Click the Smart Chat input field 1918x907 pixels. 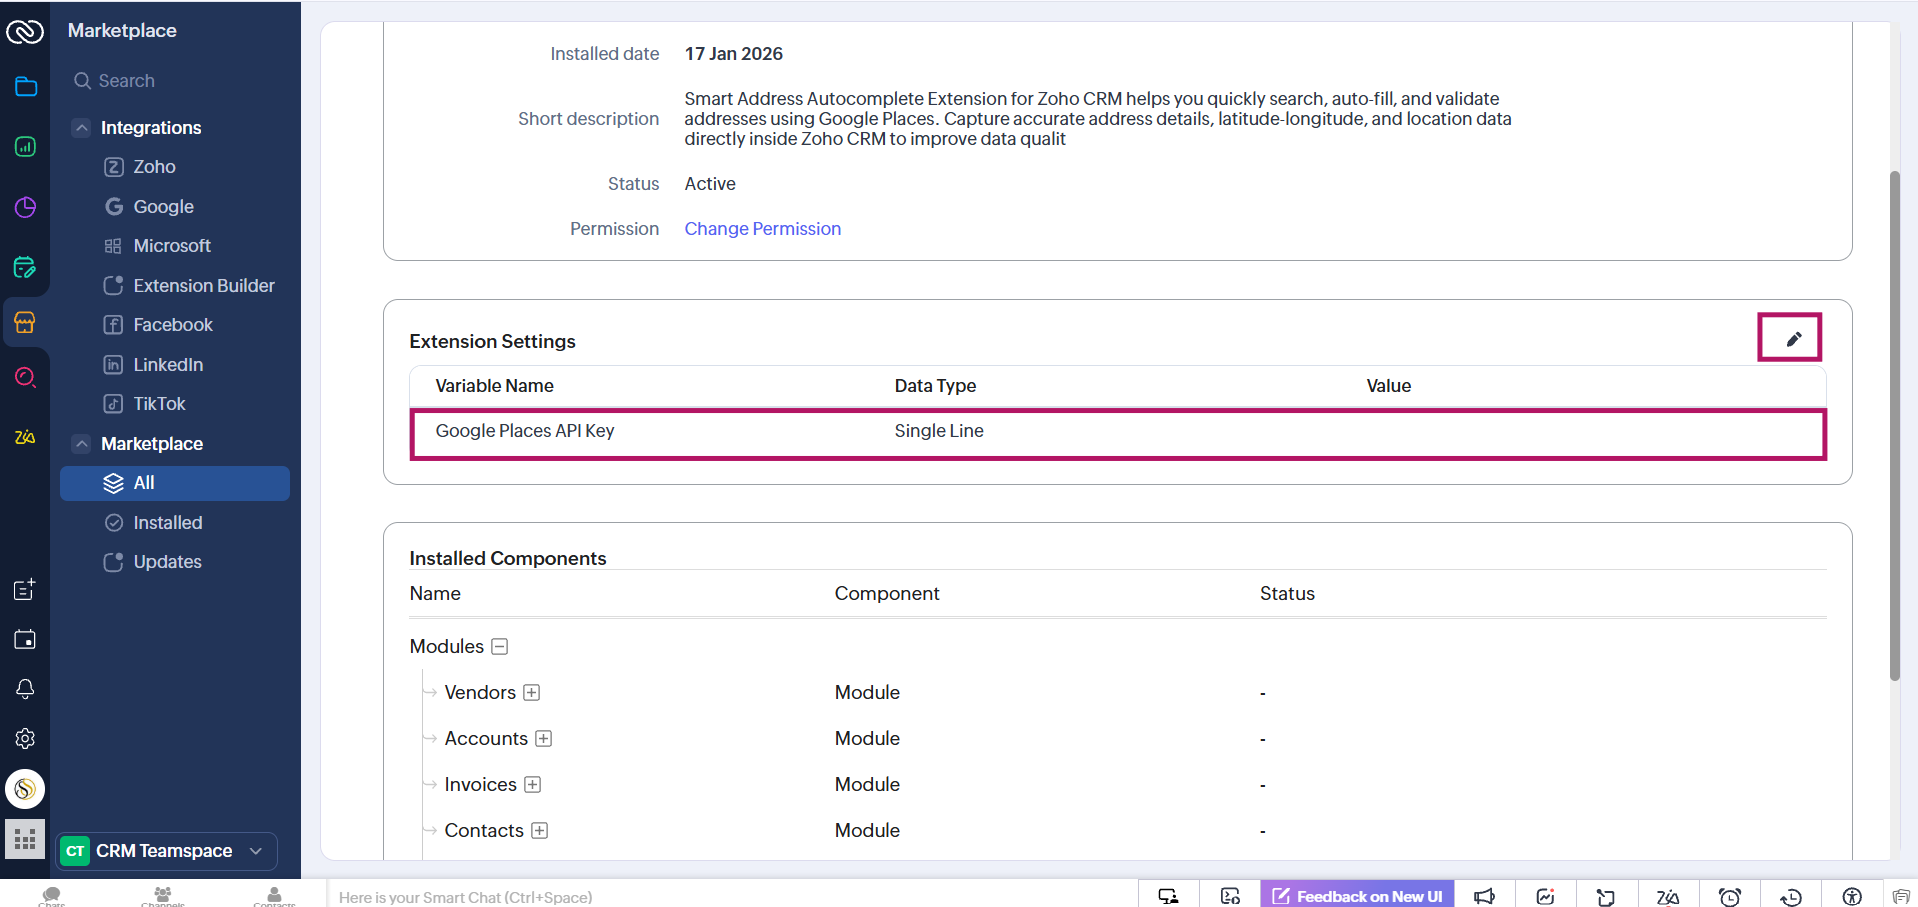pyautogui.click(x=600, y=897)
